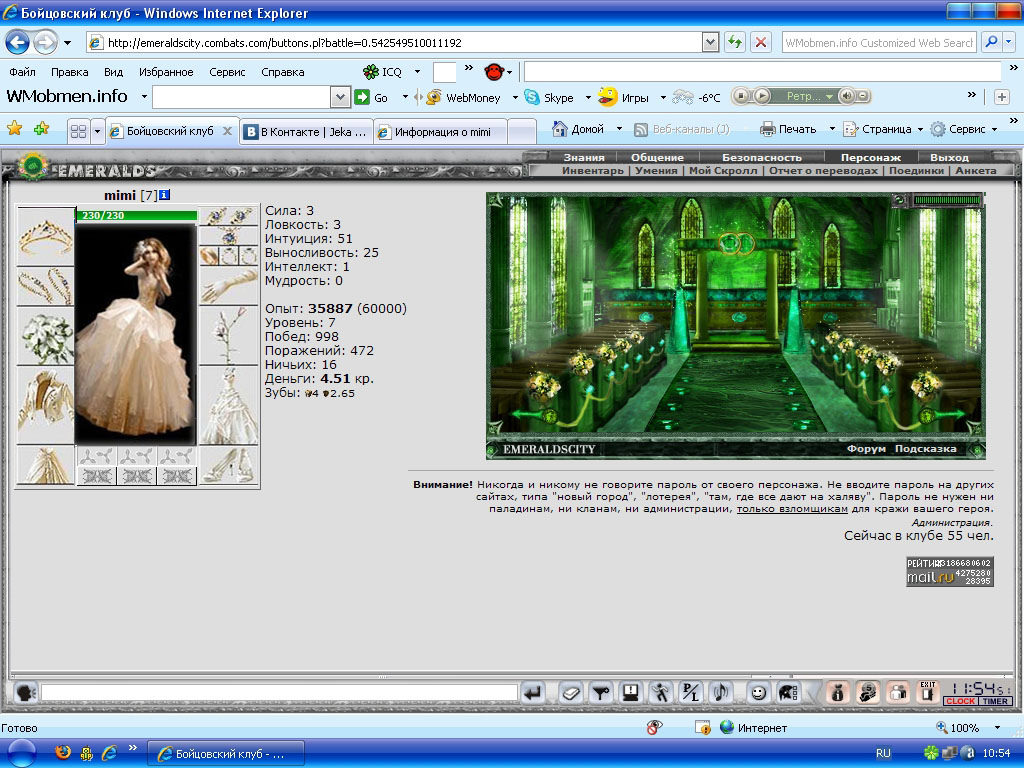1024x768 pixels.
Task: Click the EXIT door icon
Action: coord(928,691)
